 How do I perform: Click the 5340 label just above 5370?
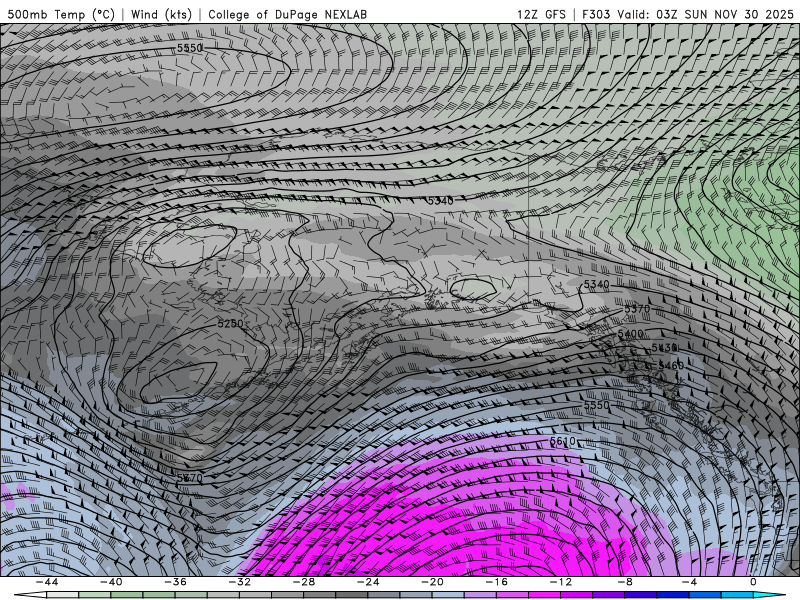click(596, 284)
